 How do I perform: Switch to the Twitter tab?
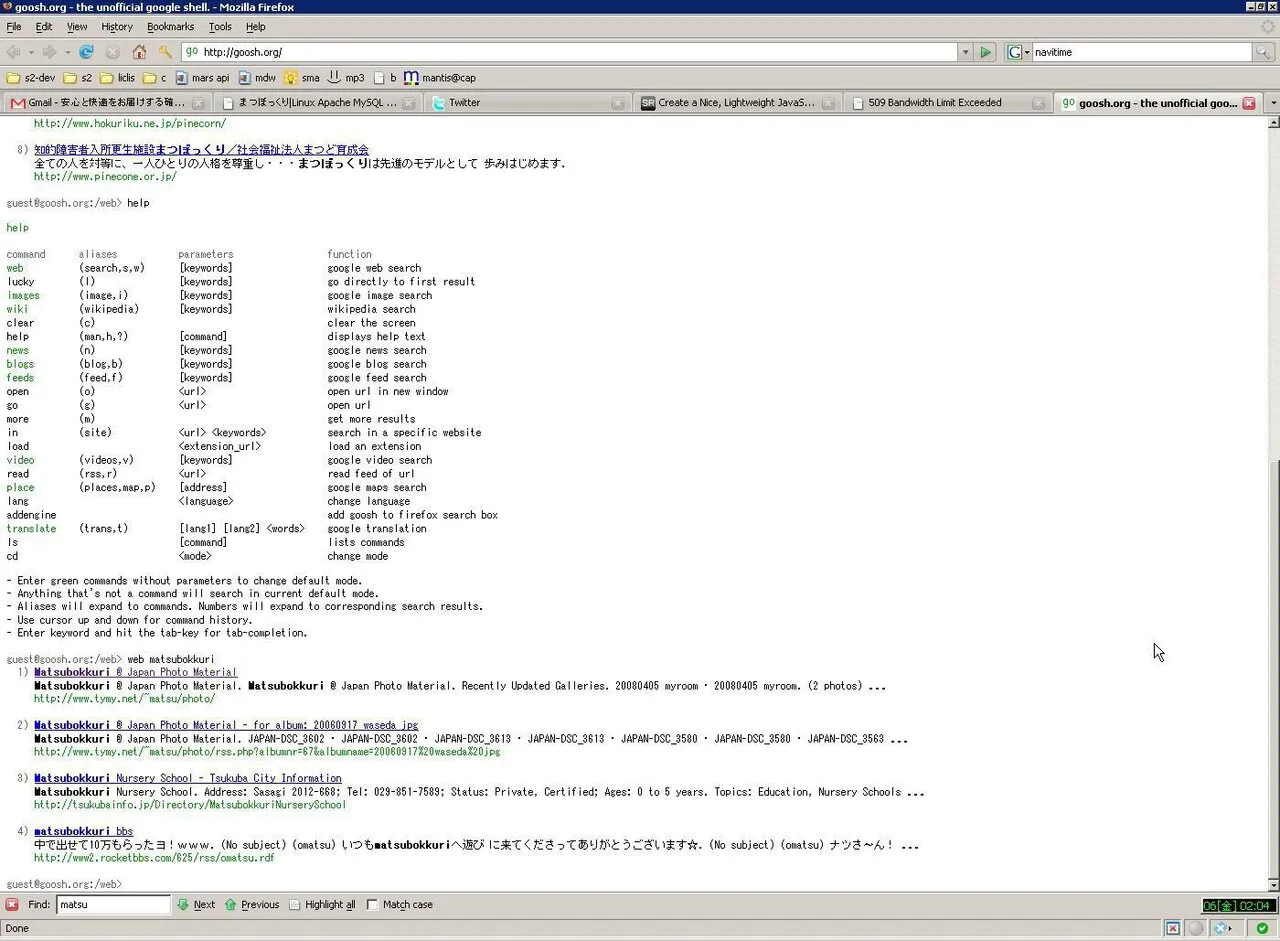464,103
